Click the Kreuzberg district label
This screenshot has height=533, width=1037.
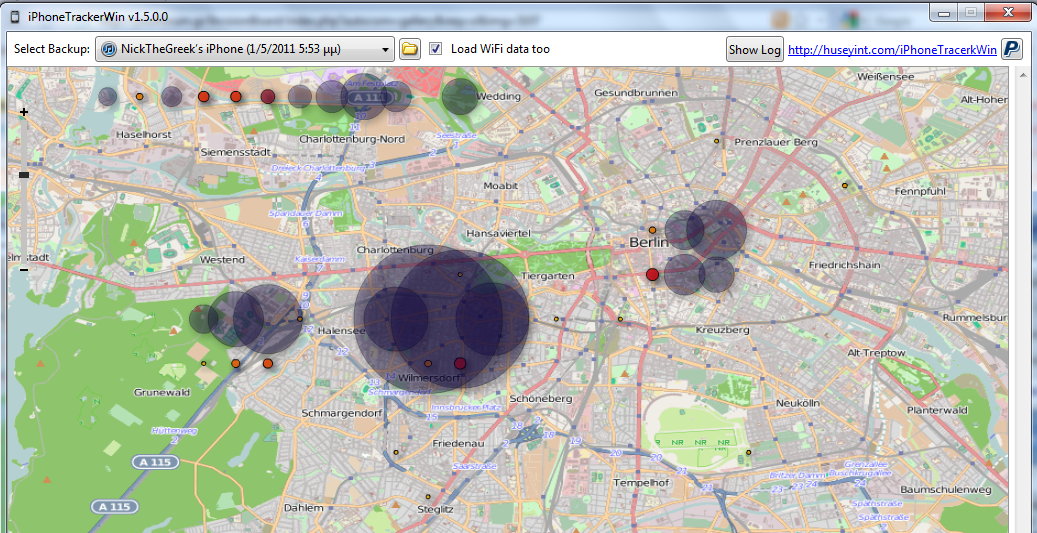(722, 329)
